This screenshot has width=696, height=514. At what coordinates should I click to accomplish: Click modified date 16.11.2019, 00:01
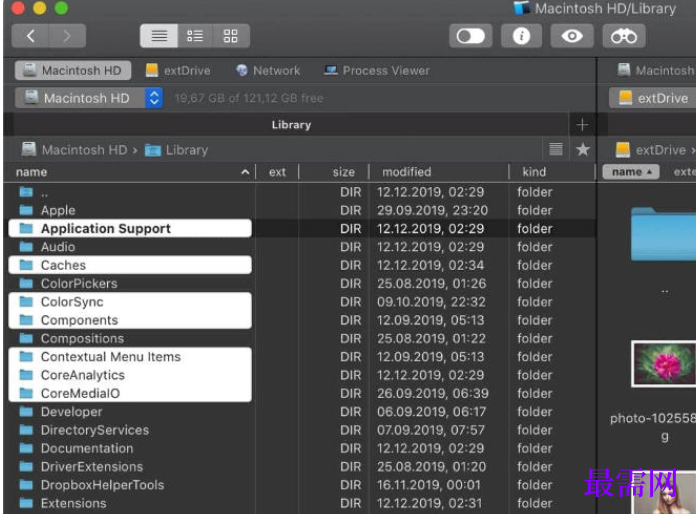(x=429, y=485)
